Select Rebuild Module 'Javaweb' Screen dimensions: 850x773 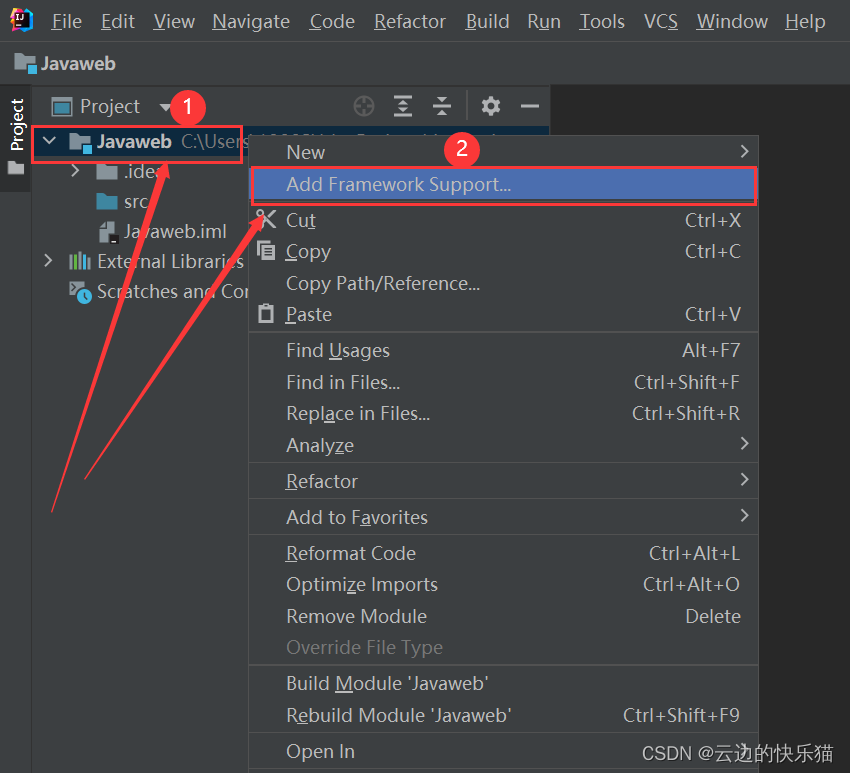pos(503,715)
